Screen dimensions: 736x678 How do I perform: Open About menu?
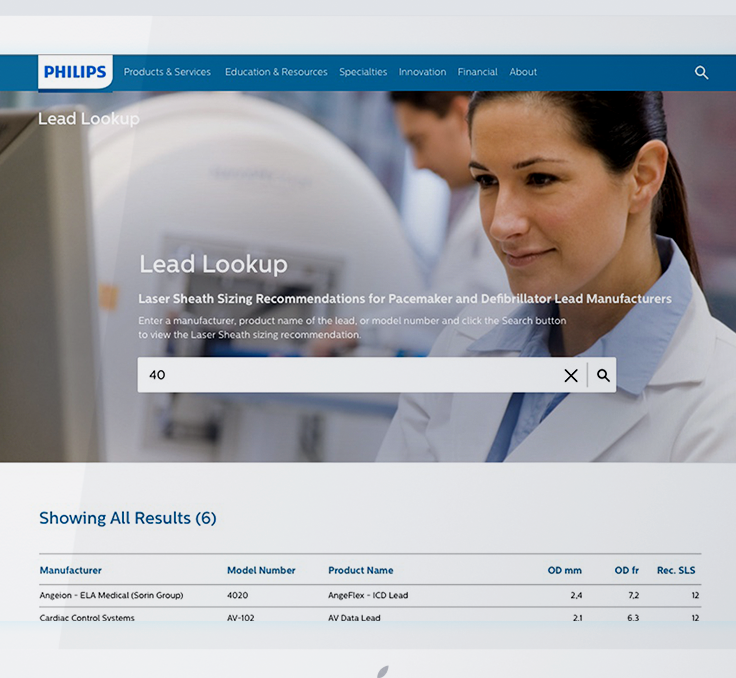pos(523,72)
